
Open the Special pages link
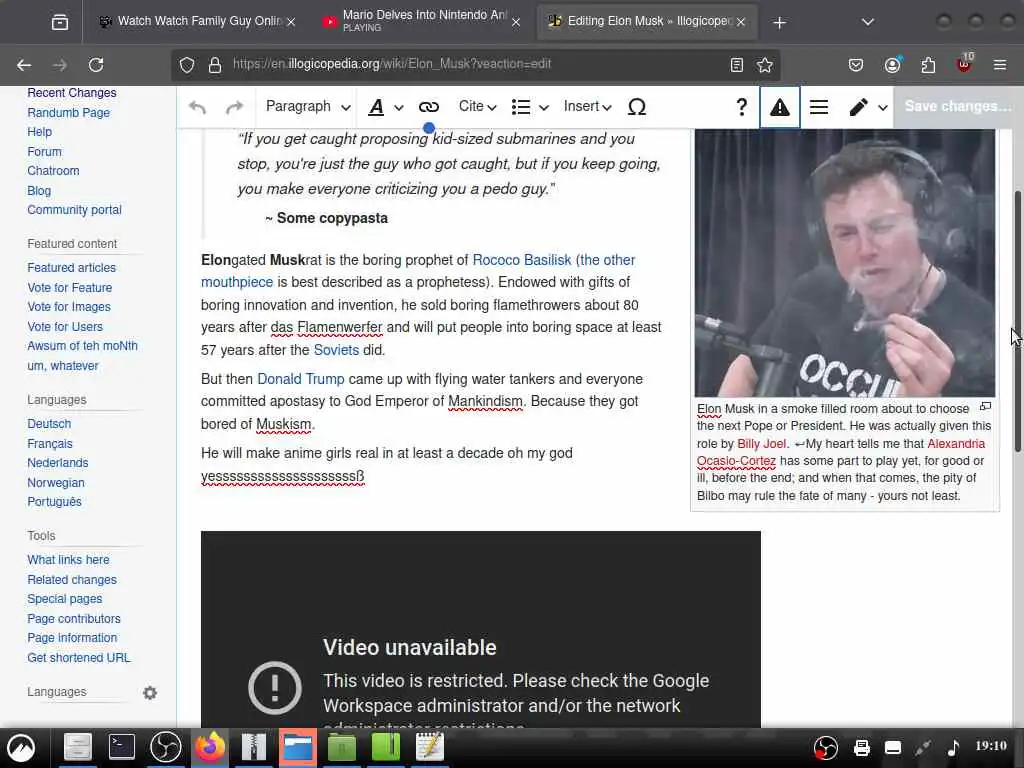[65, 599]
